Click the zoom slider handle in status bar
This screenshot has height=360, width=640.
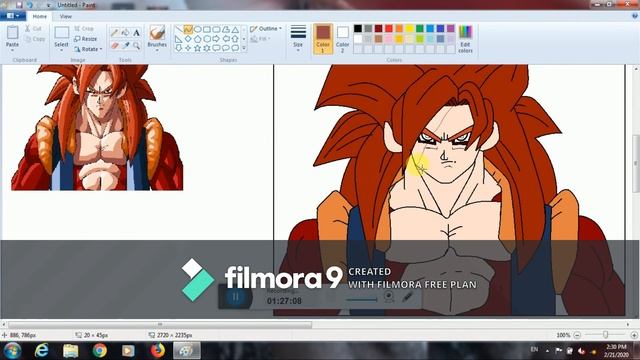click(x=606, y=335)
